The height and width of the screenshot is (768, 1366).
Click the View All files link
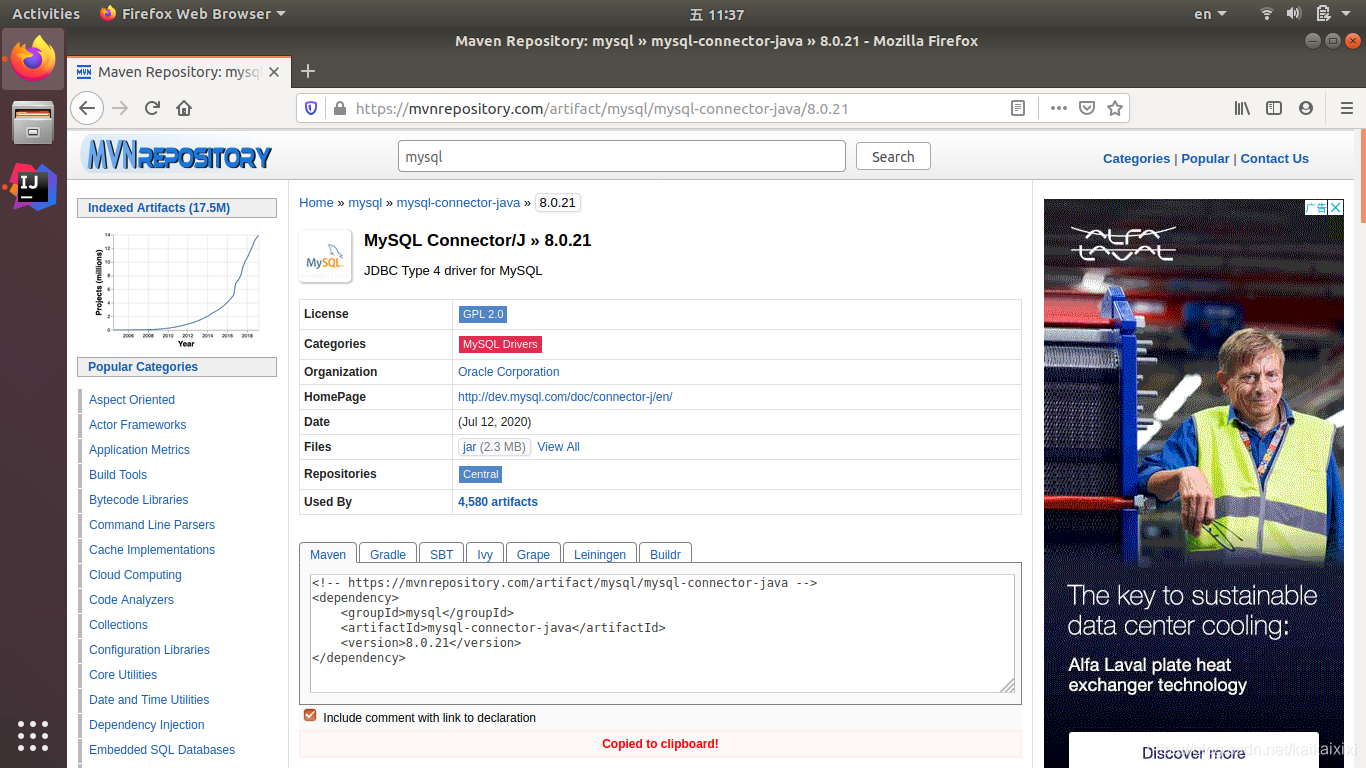pos(558,446)
